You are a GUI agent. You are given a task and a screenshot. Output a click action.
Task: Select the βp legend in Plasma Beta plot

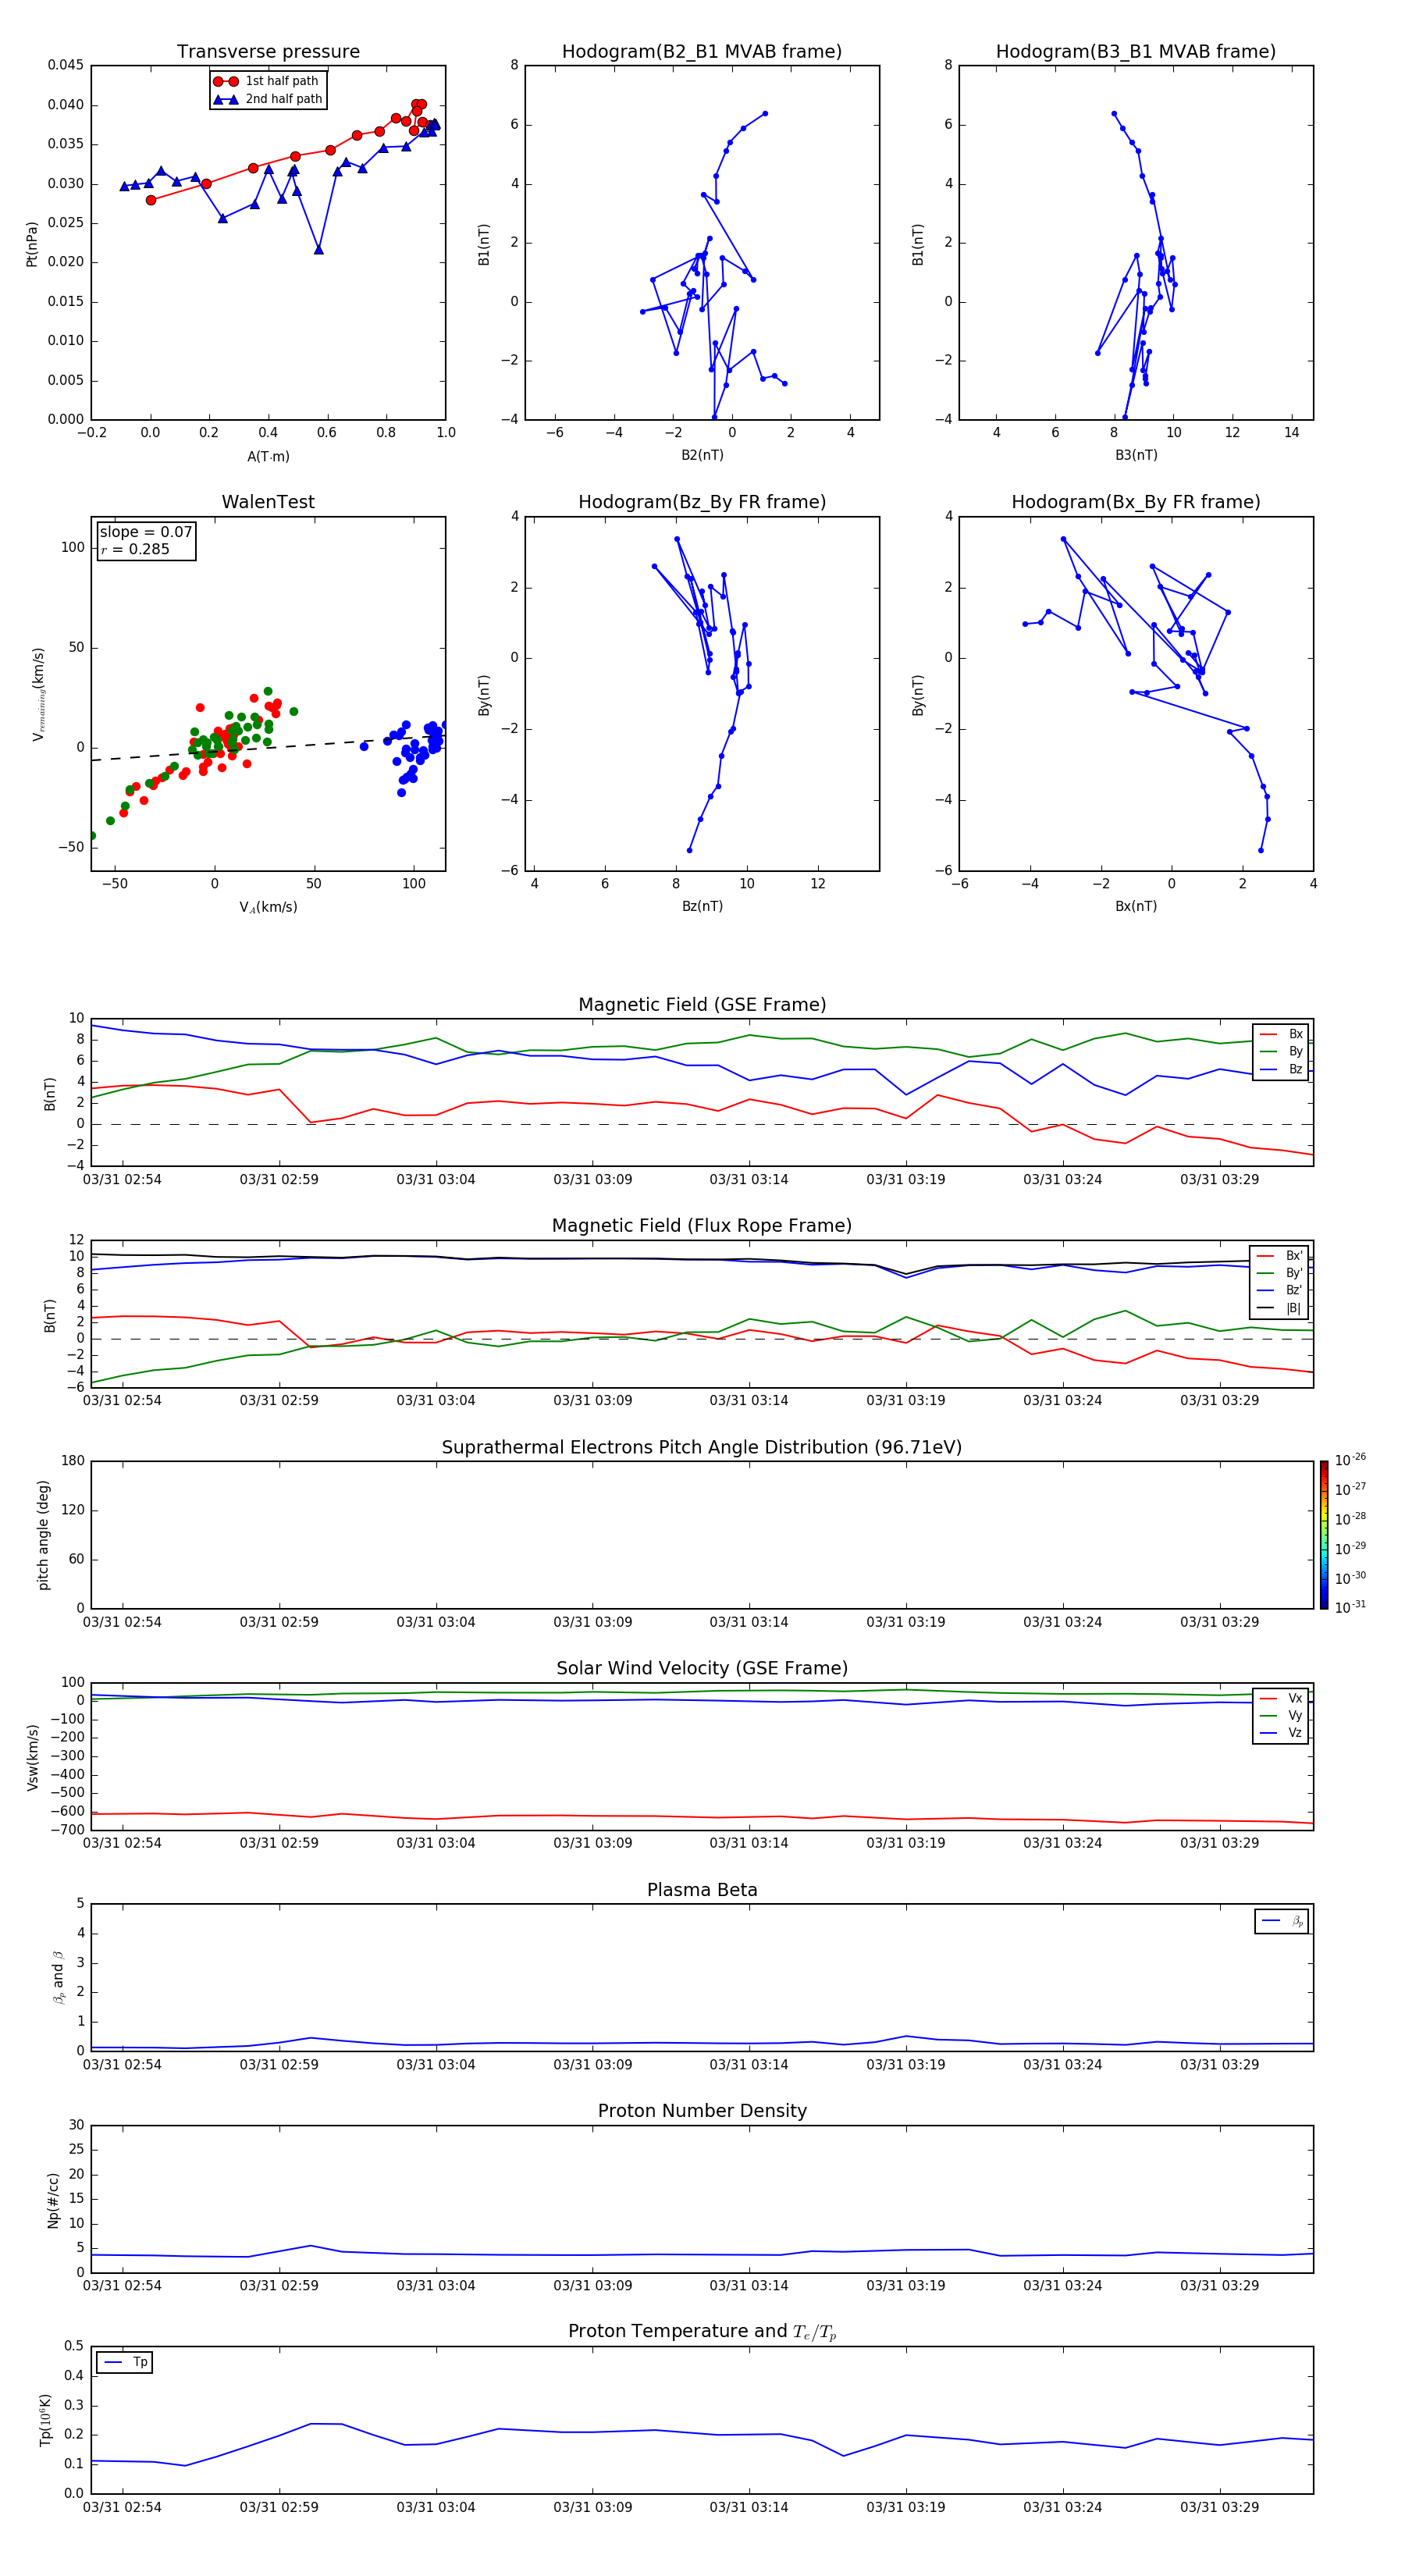point(1282,1921)
